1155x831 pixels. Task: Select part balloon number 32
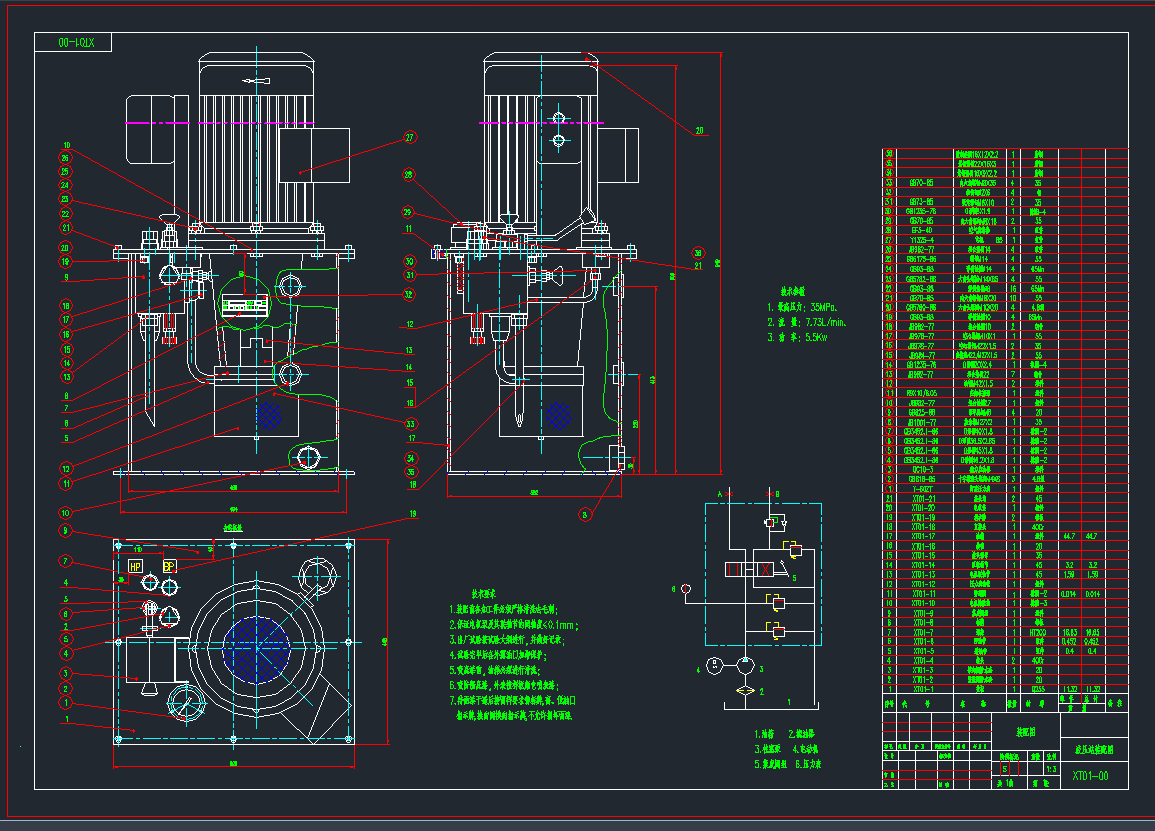[x=409, y=295]
